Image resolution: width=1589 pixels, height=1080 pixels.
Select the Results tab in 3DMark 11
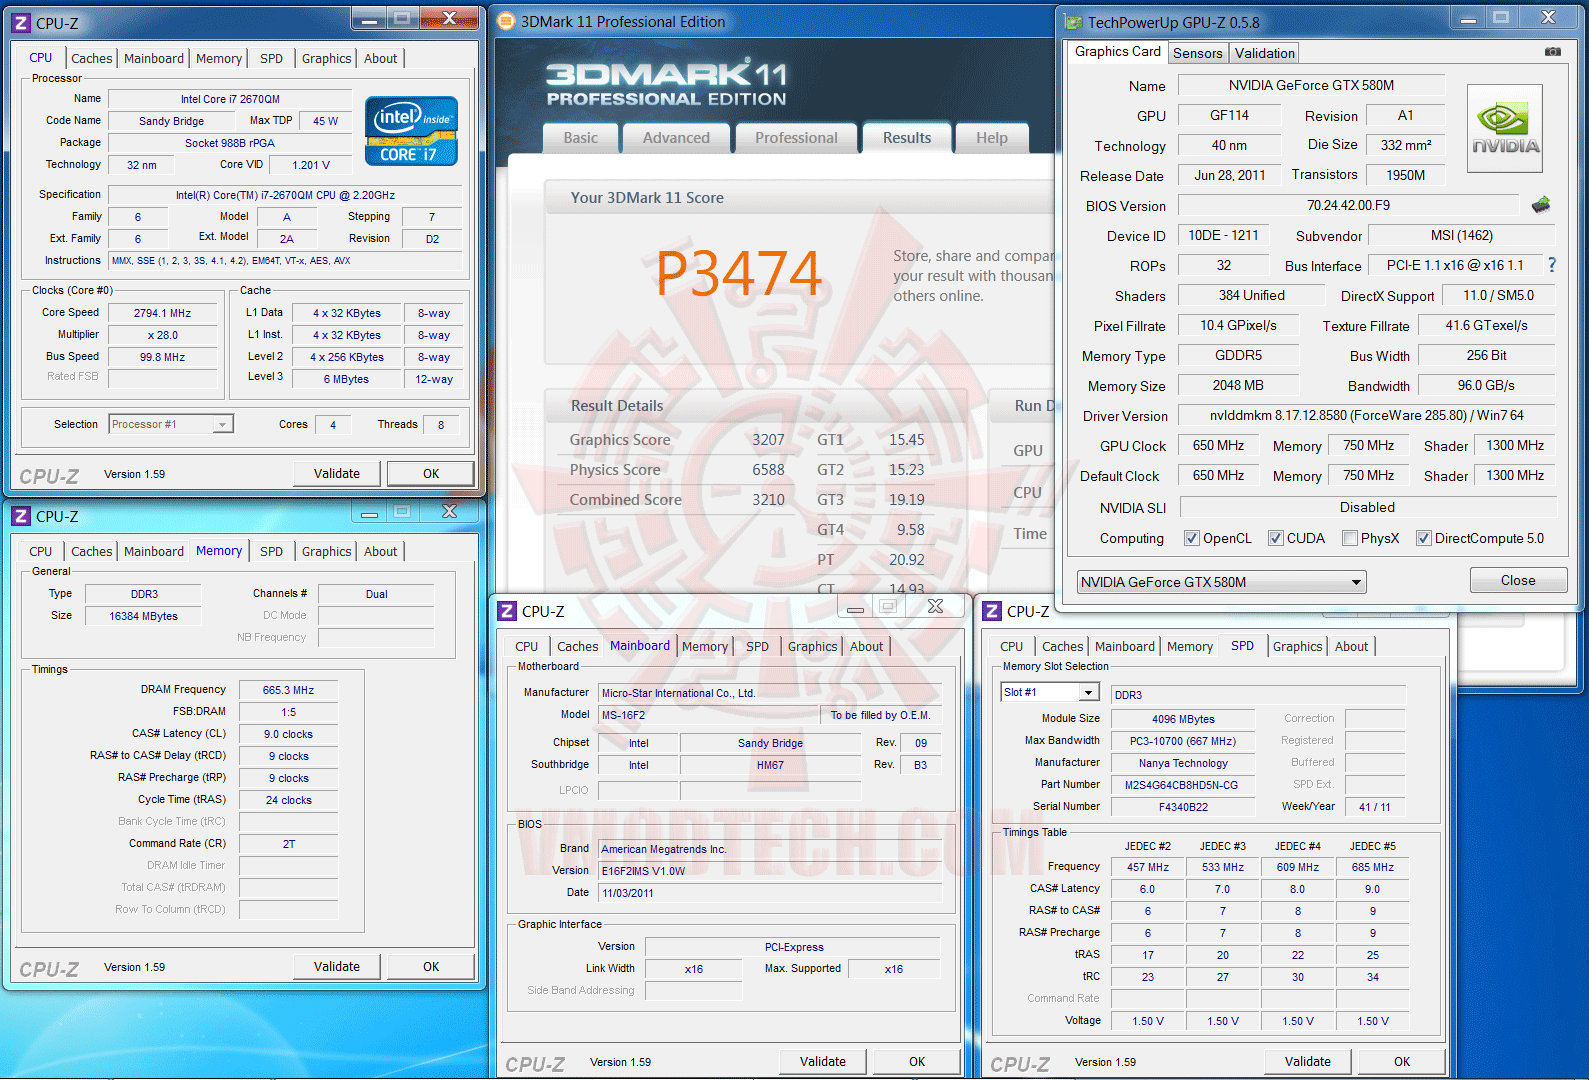pyautogui.click(x=907, y=138)
